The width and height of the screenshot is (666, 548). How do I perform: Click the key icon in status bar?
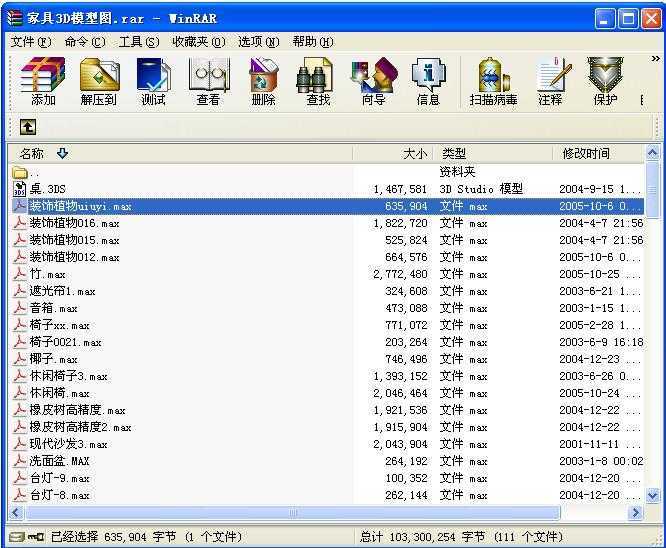pos(36,537)
